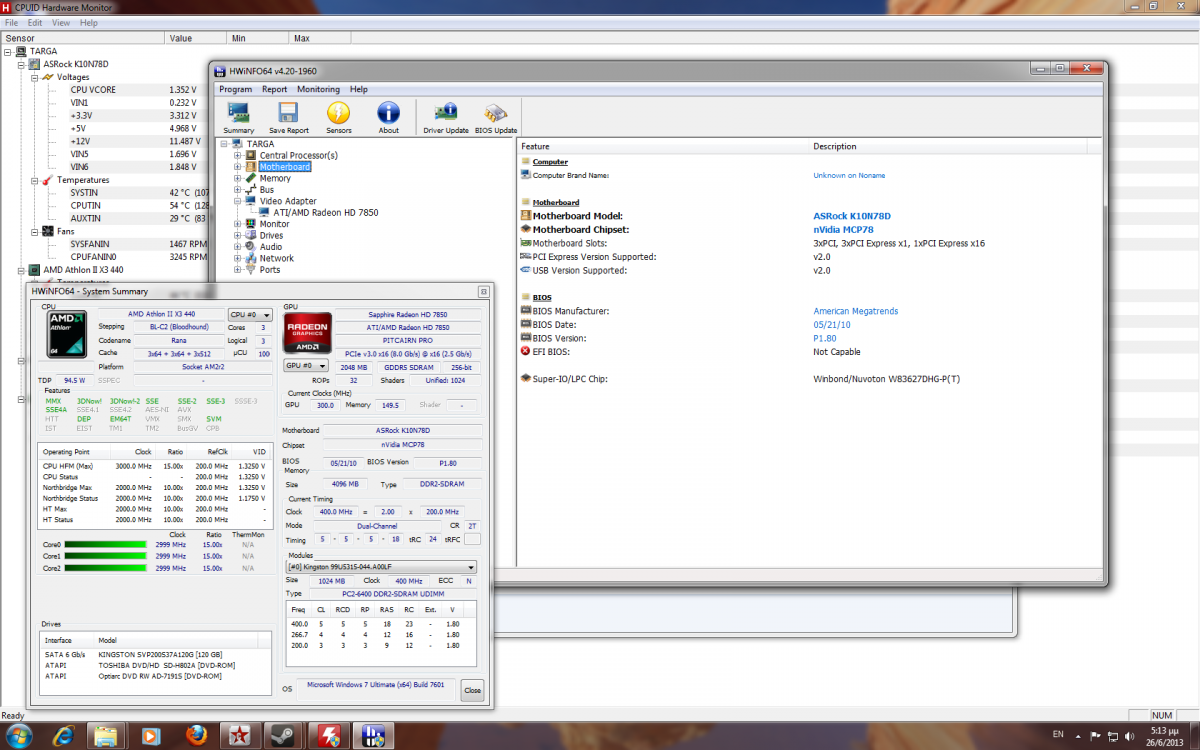This screenshot has width=1200, height=750.
Task: Open the Windows Start orb
Action: coord(20,736)
